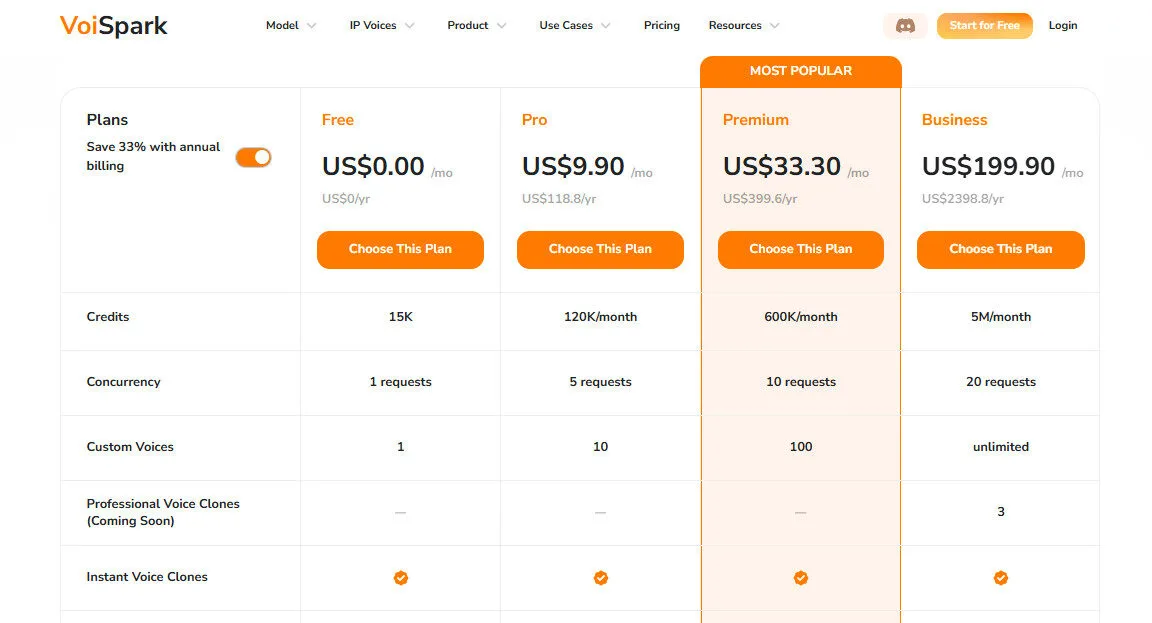Screen dimensions: 1152x623
Task: Click the 1 requests concurrency value
Action: (400, 382)
